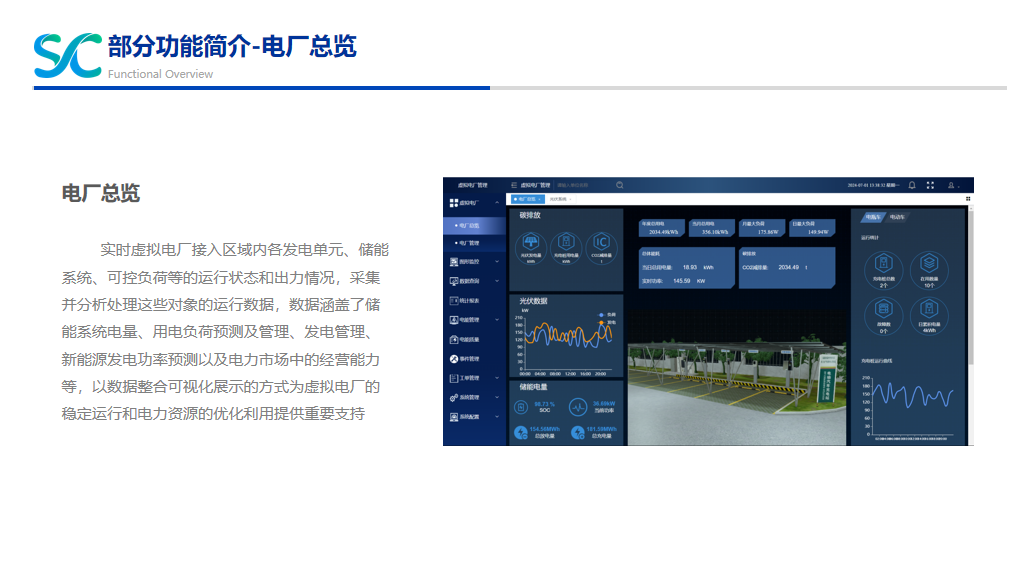Click the SOC battery icon
This screenshot has height=581, width=1031.
tap(521, 407)
